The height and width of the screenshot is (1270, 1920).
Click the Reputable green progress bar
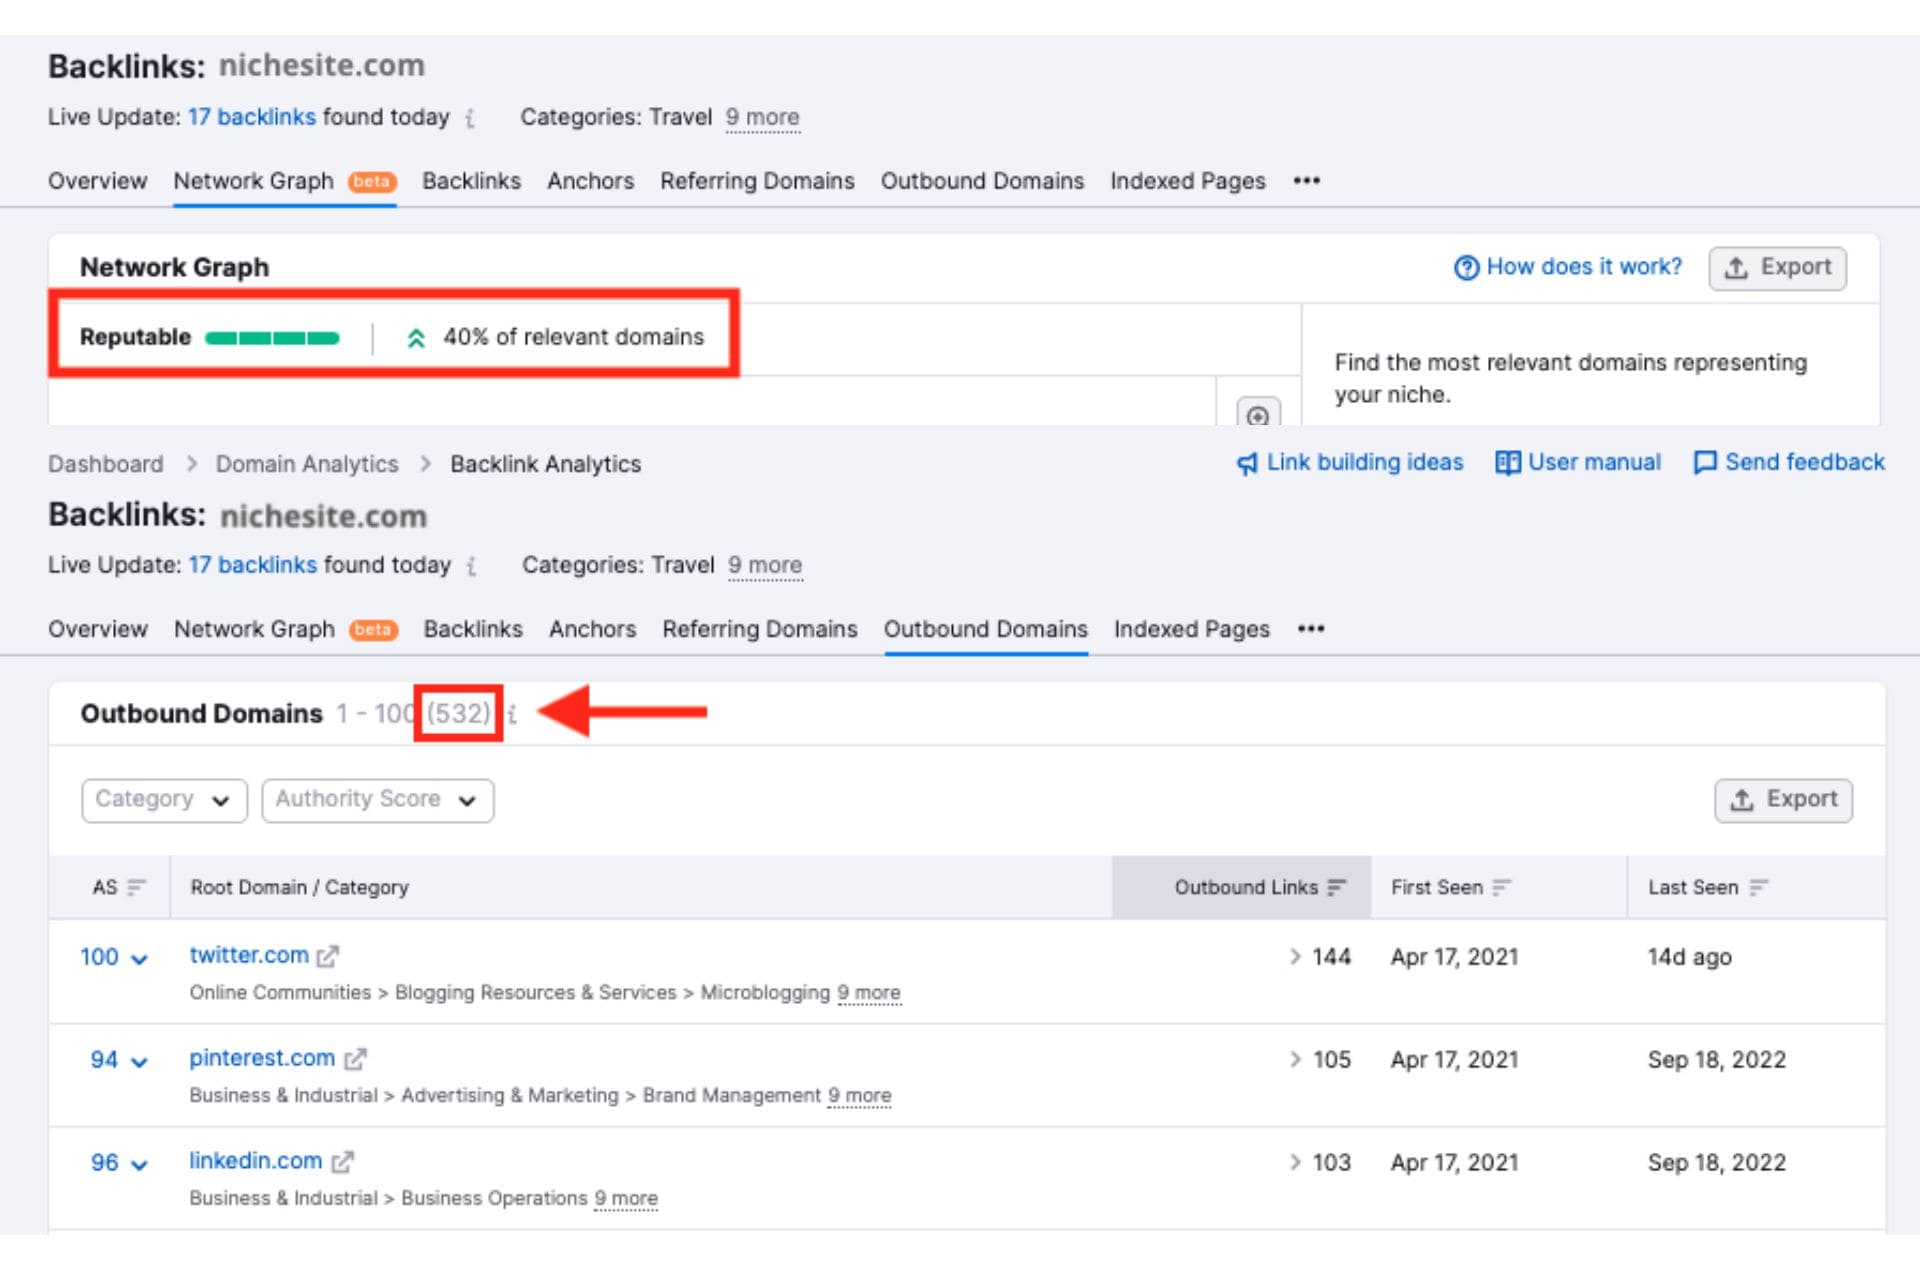pyautogui.click(x=272, y=338)
